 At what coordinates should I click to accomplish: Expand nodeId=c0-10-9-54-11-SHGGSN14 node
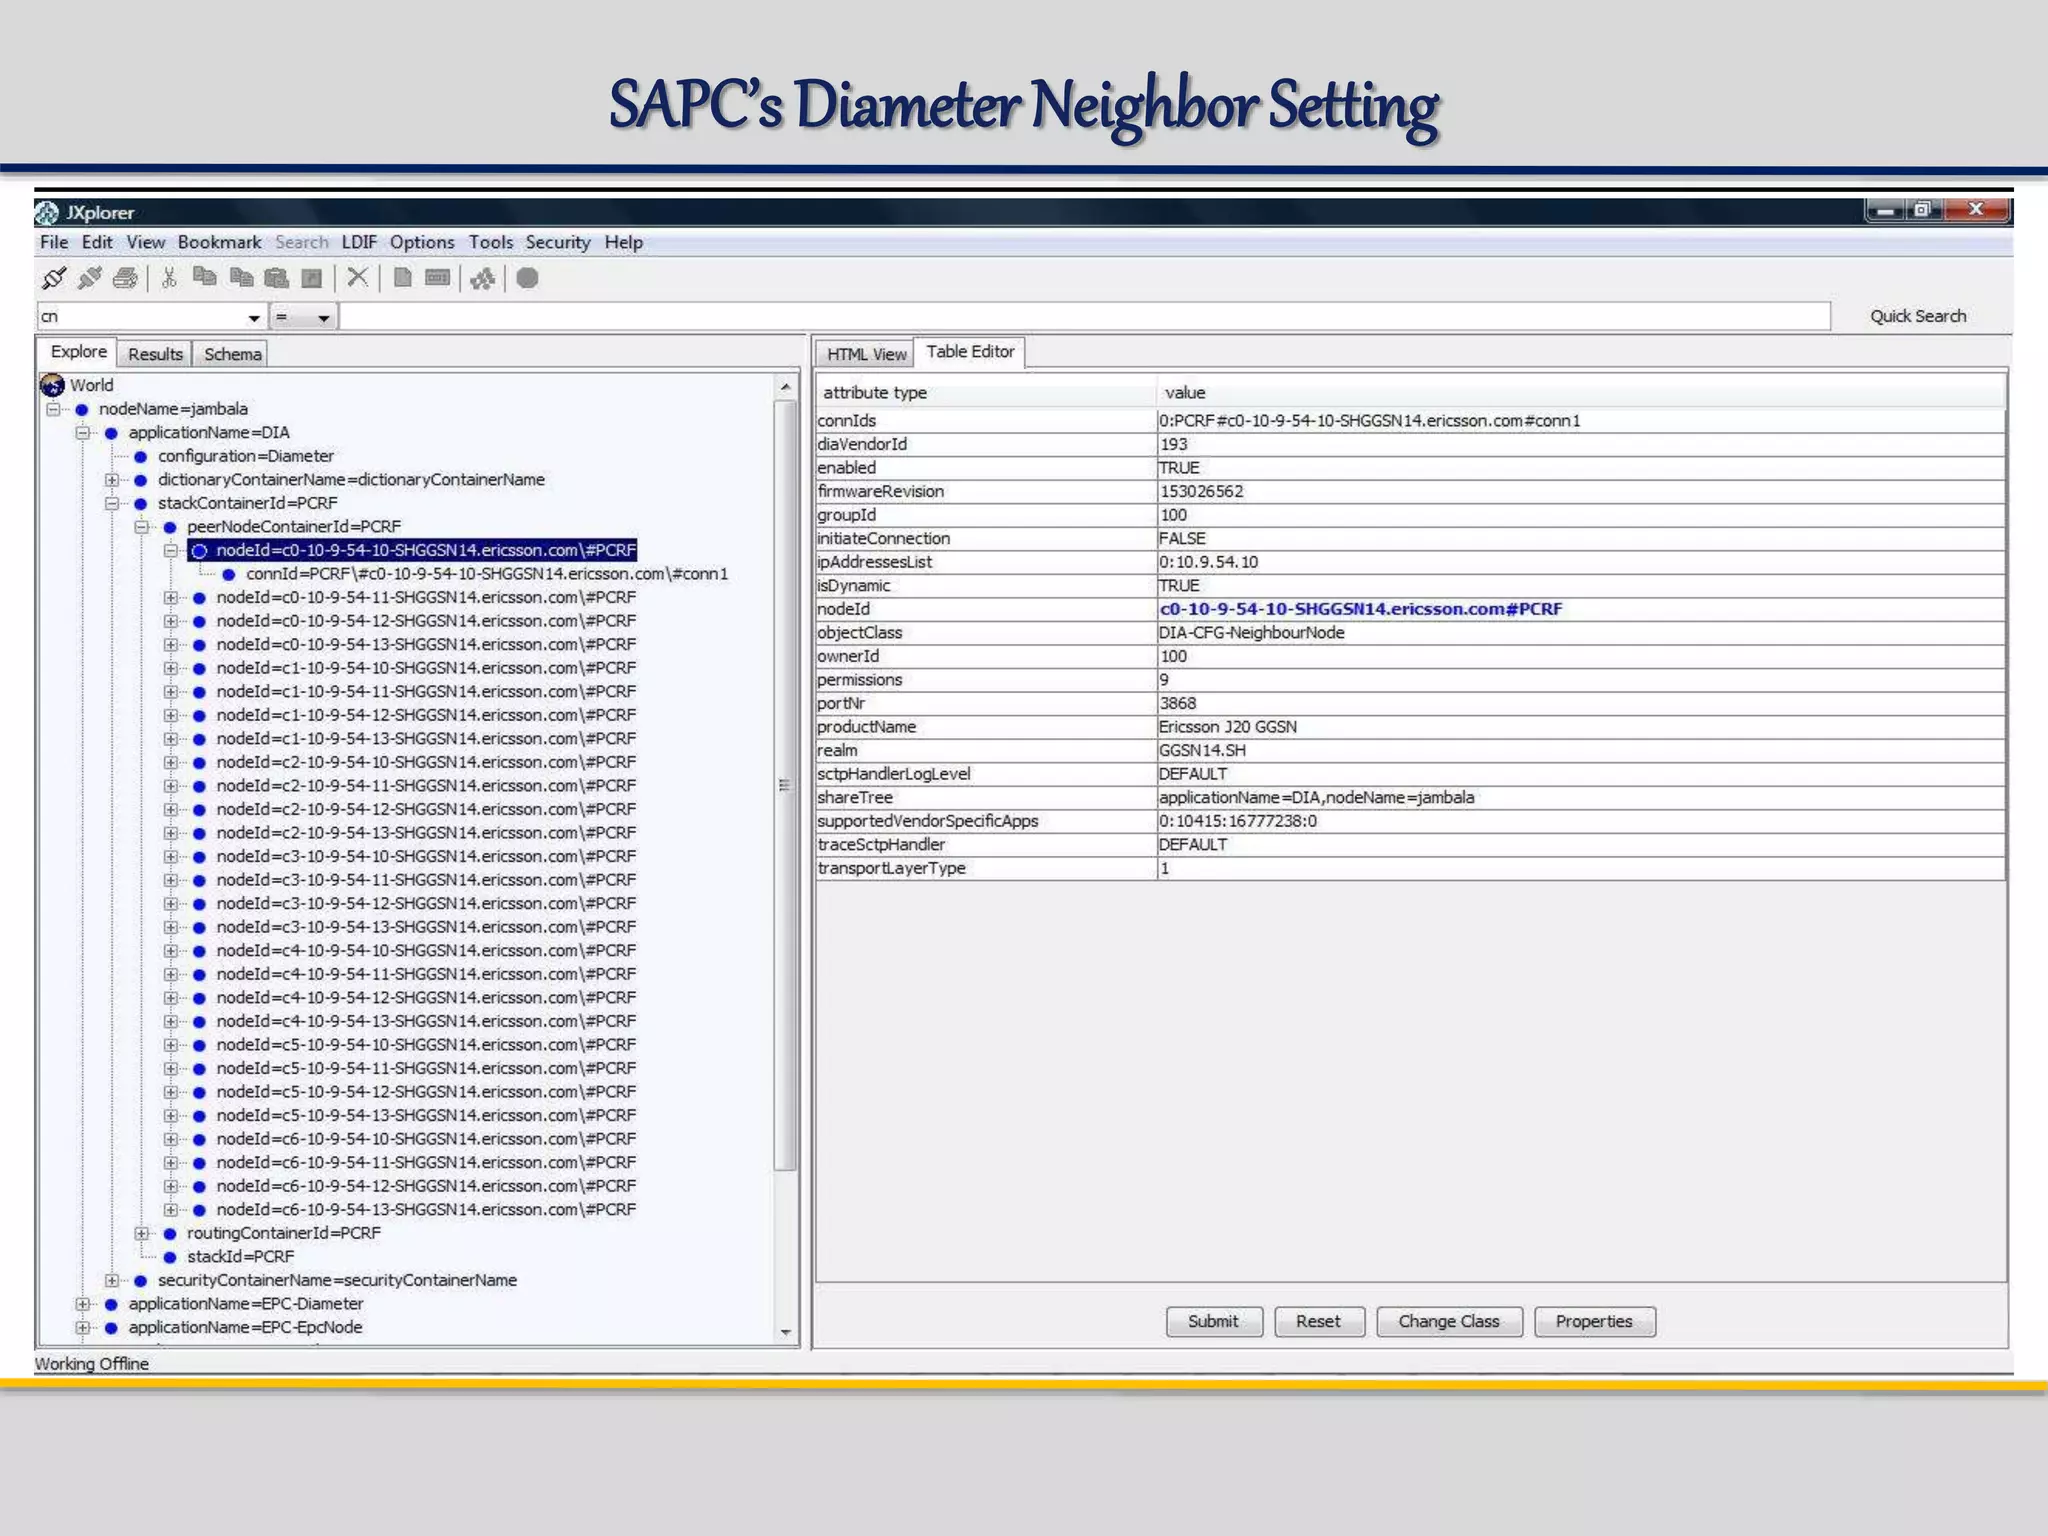tap(171, 598)
